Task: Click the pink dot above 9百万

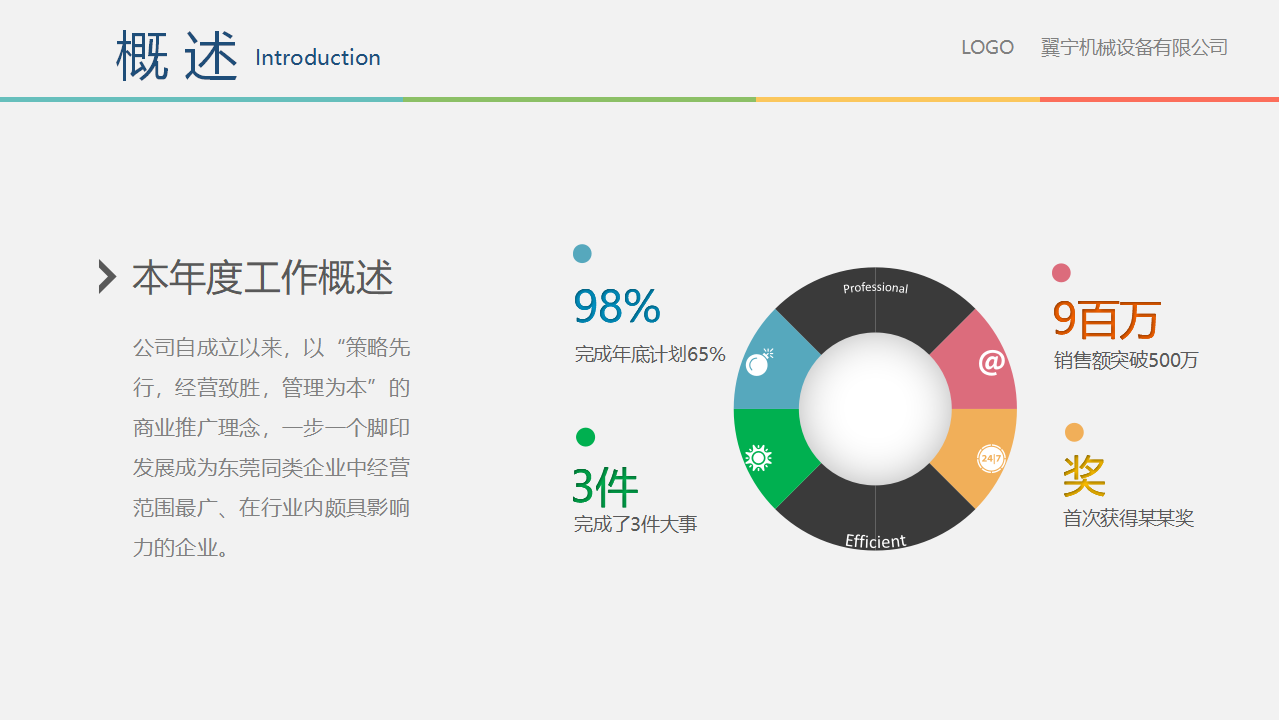Action: 1061,273
